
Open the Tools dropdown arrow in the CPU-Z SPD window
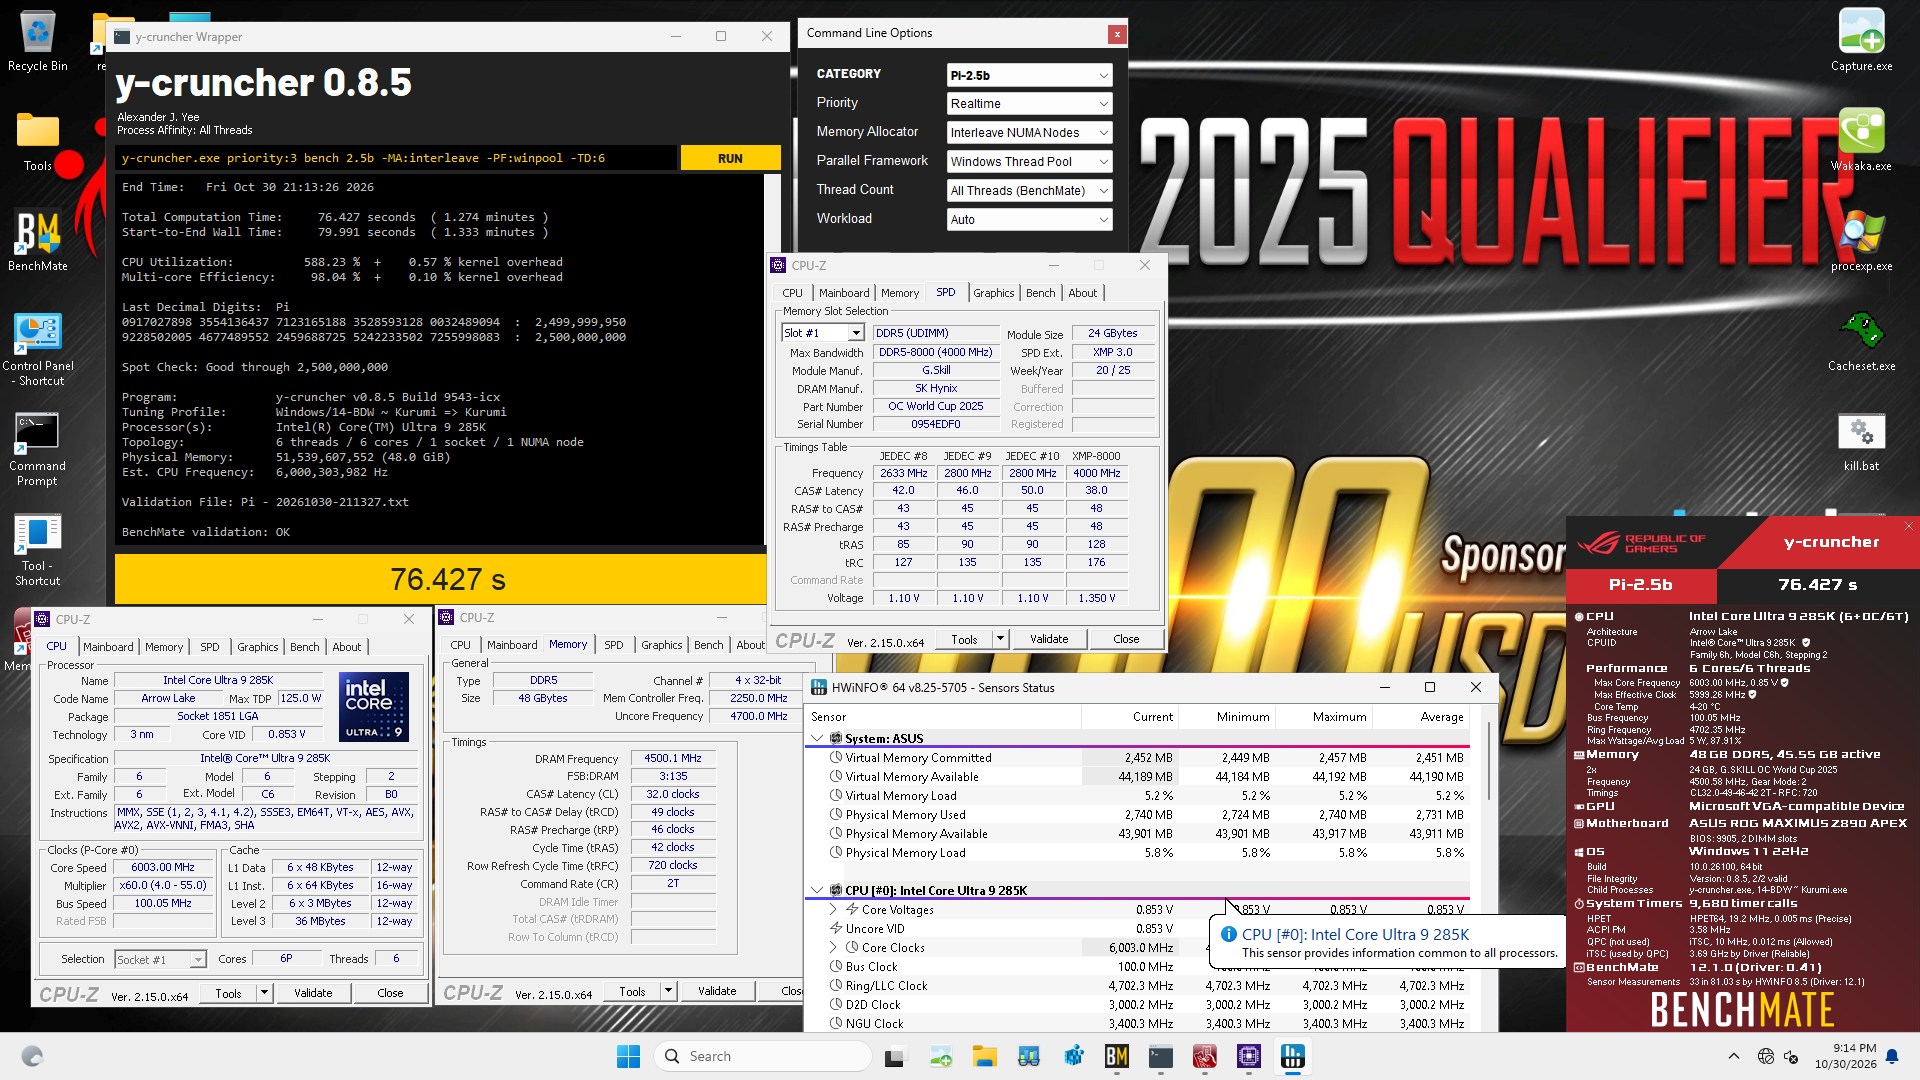pyautogui.click(x=999, y=639)
